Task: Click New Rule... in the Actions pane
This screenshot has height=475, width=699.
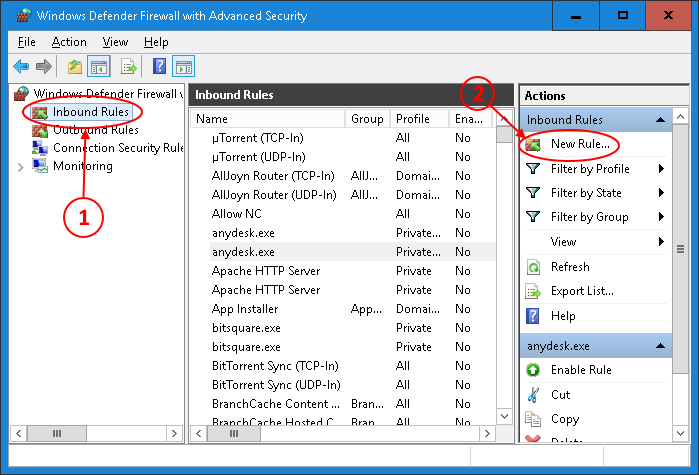Action: point(579,145)
